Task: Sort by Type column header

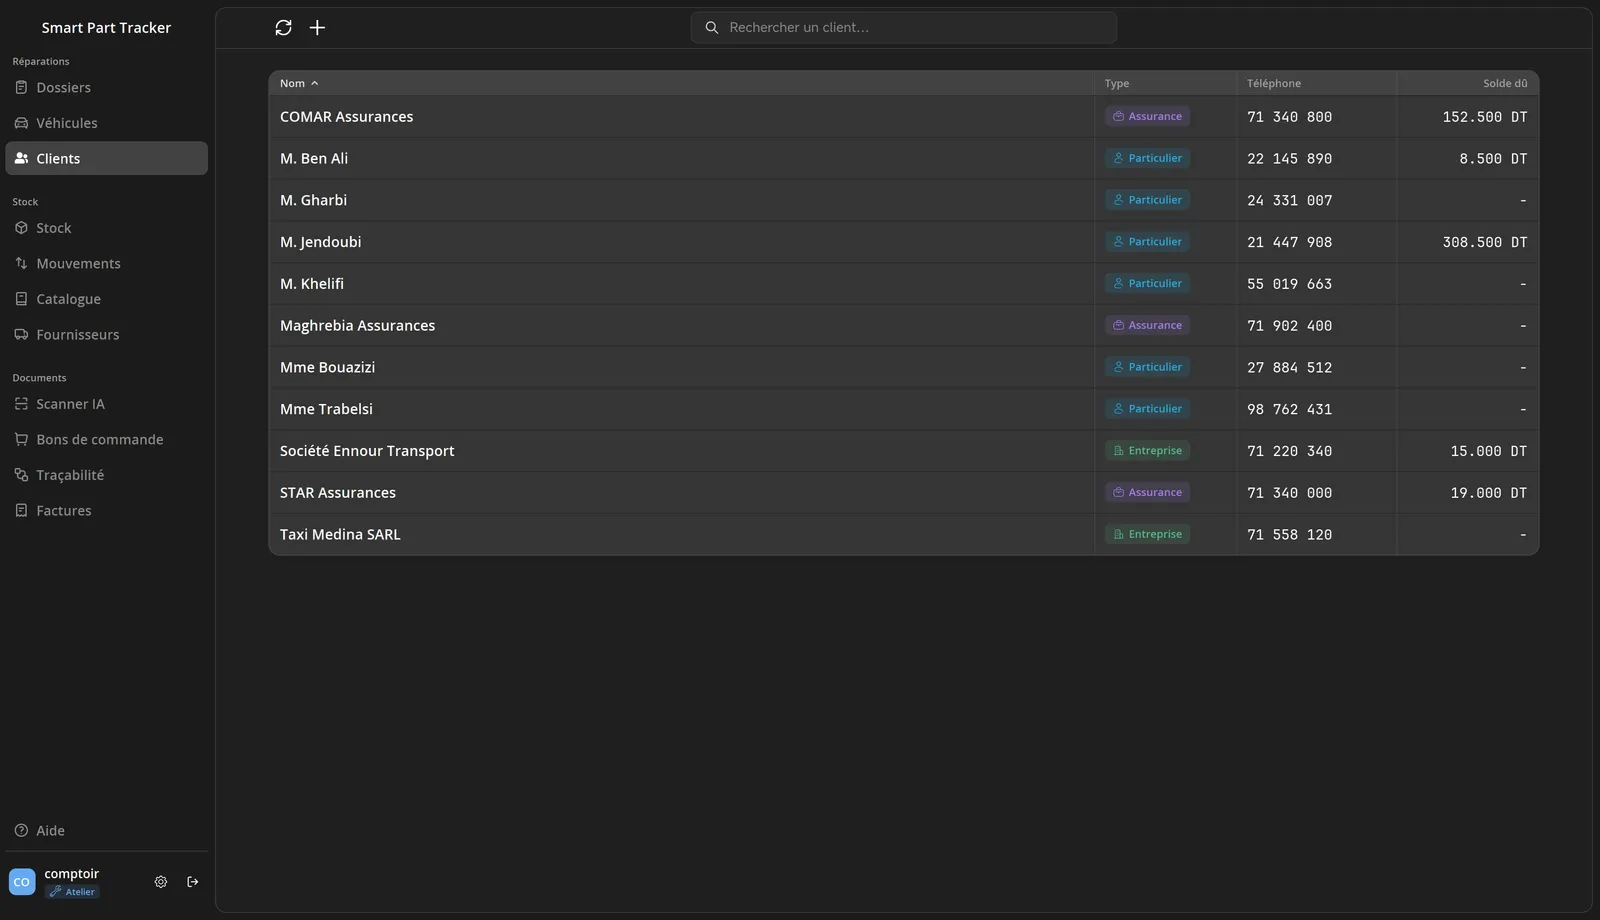Action: (x=1117, y=84)
